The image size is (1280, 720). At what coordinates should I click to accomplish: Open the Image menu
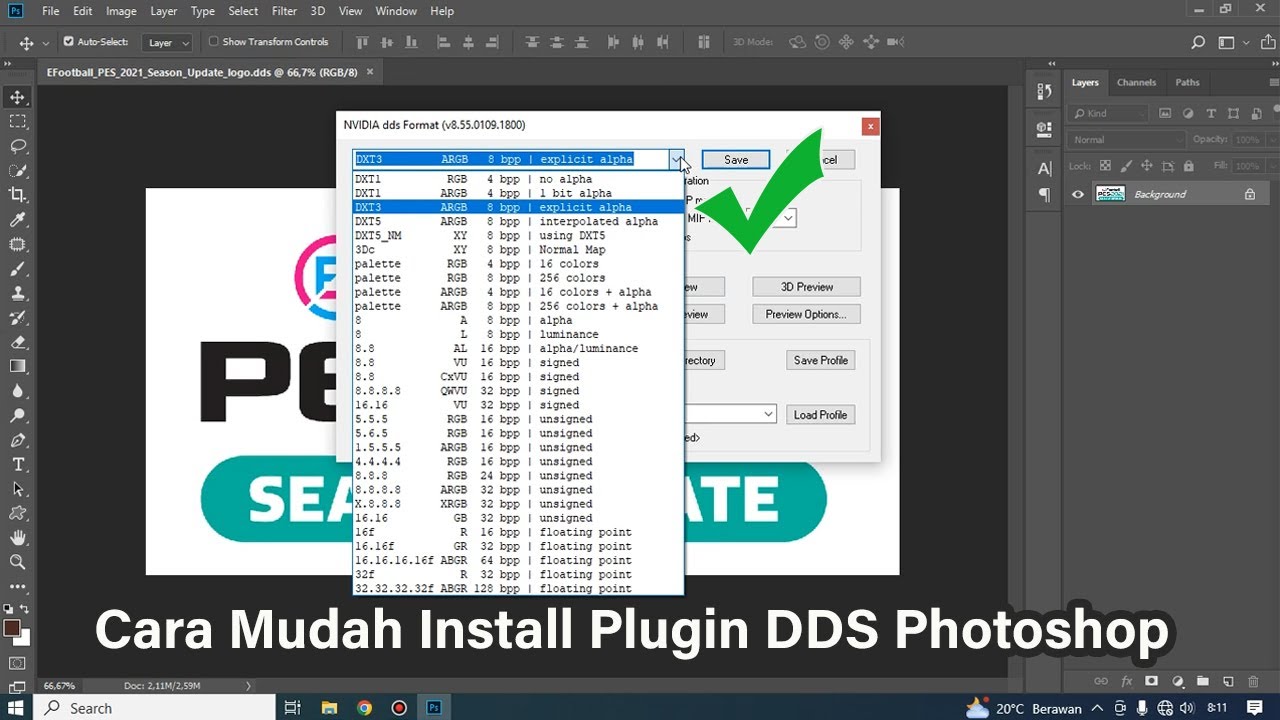[121, 11]
